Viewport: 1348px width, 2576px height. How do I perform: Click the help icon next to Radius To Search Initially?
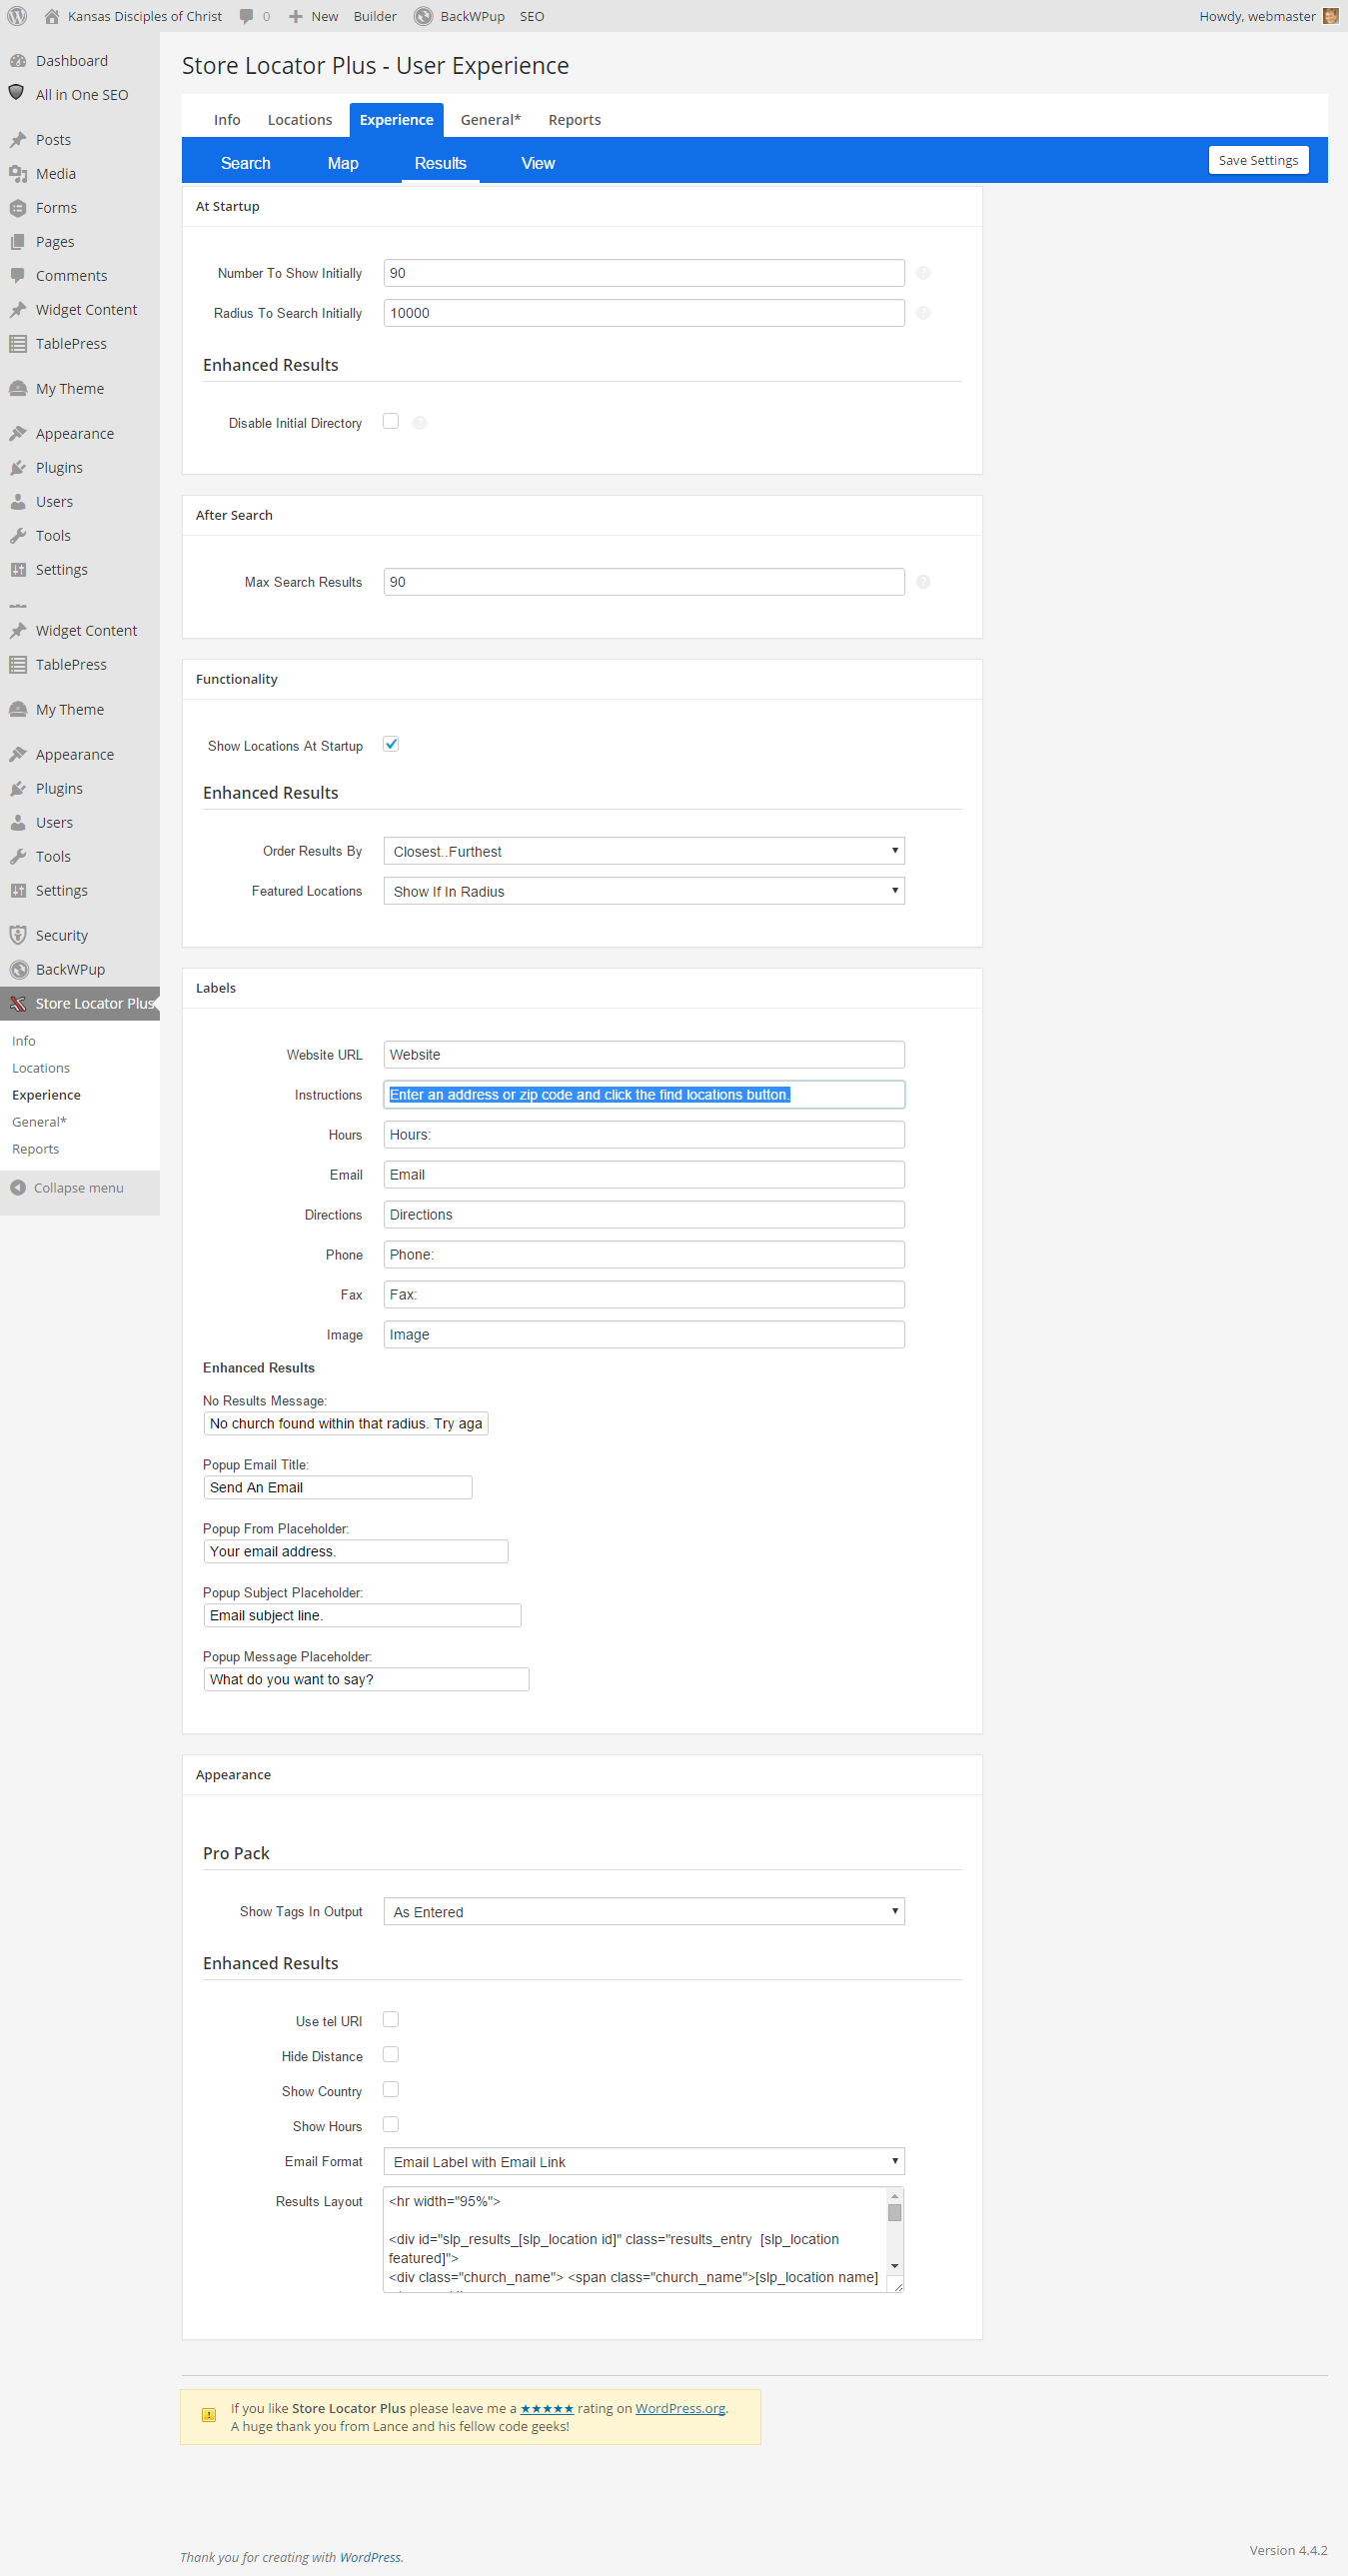pos(923,313)
